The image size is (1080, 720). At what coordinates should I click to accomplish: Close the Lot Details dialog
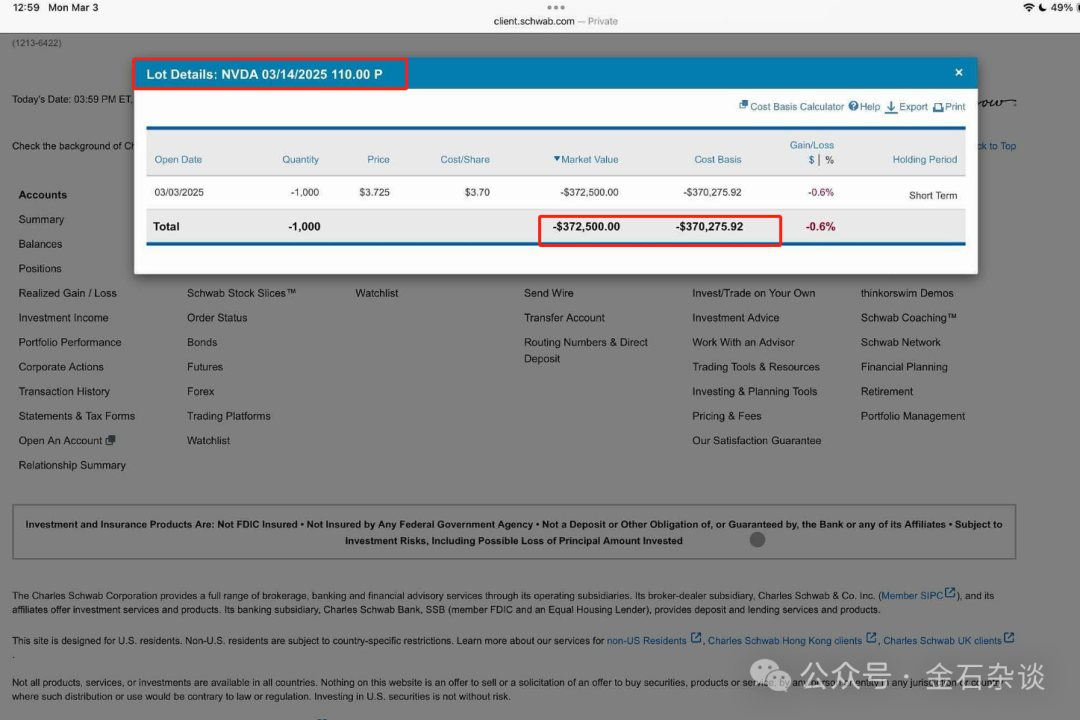pyautogui.click(x=958, y=72)
